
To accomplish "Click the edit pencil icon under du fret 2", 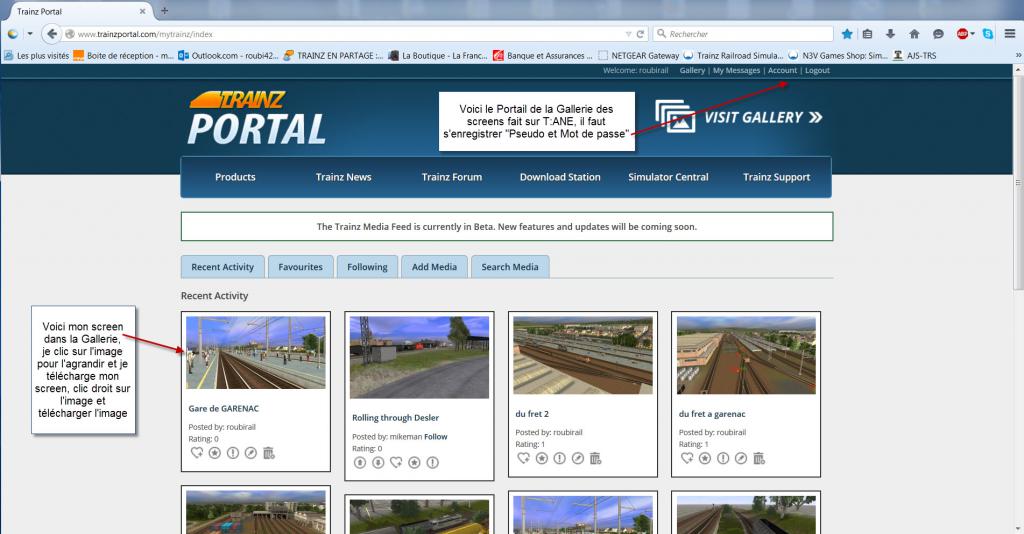I will [577, 458].
